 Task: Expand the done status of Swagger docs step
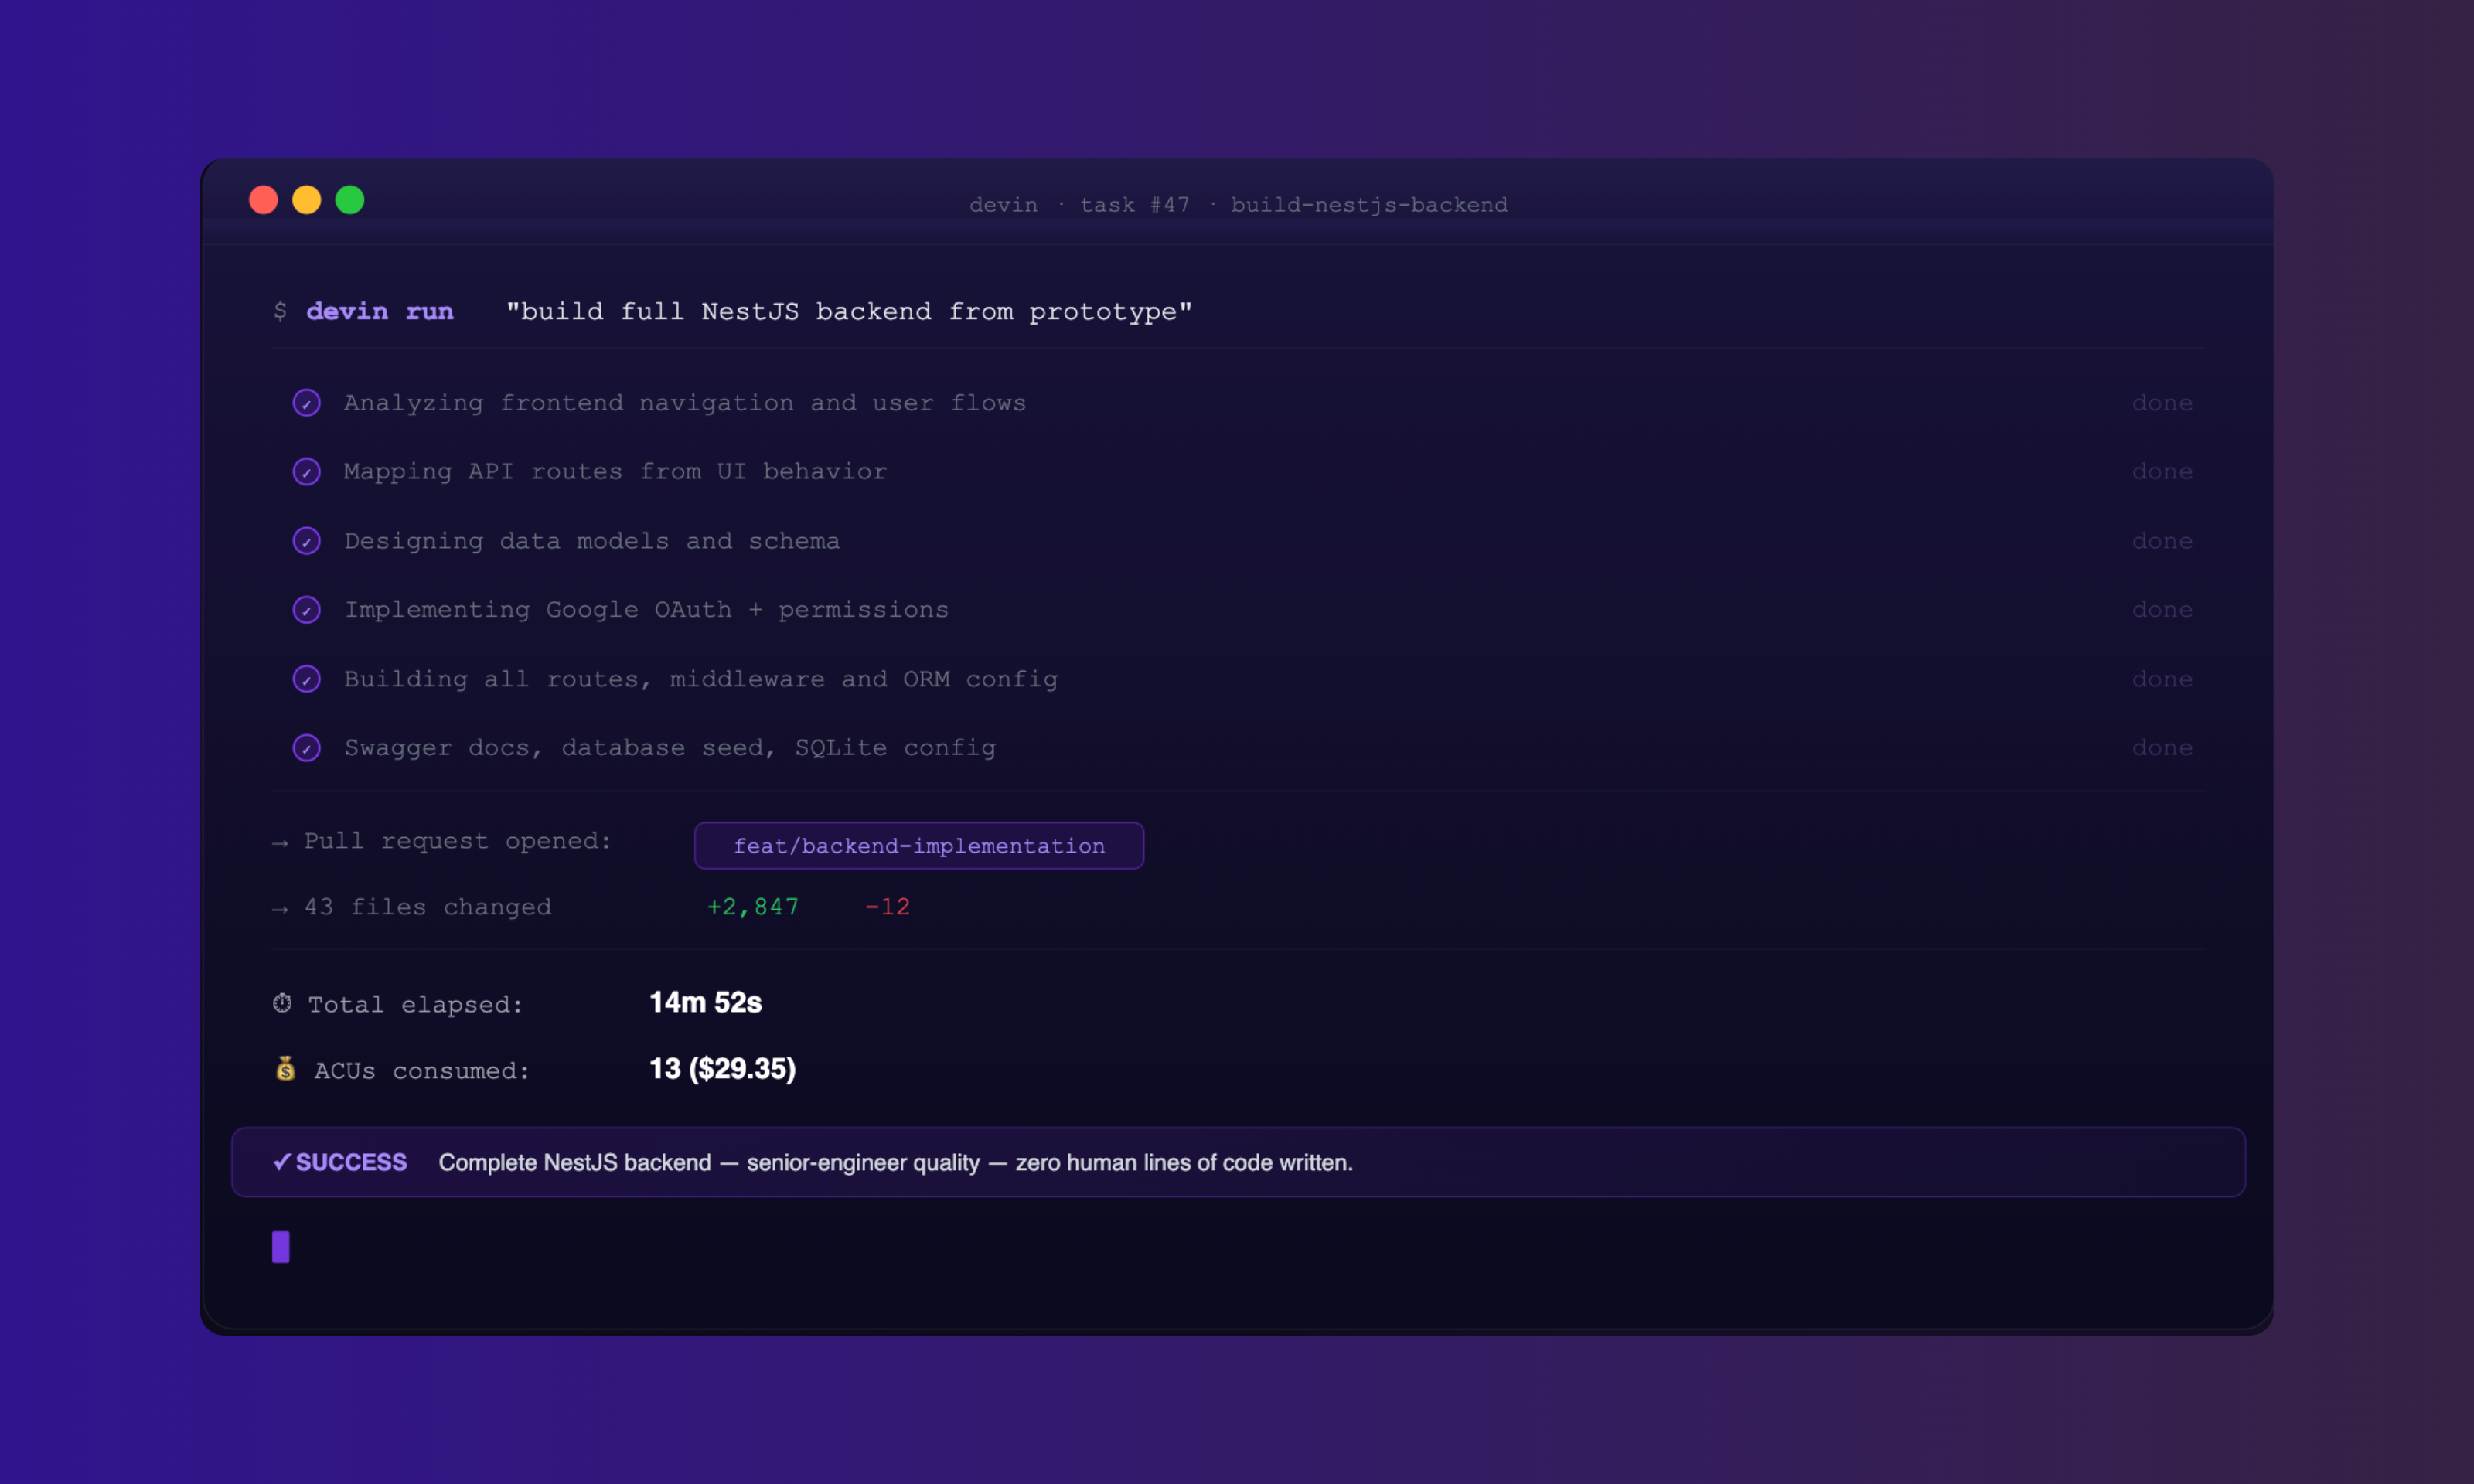[x=2162, y=747]
